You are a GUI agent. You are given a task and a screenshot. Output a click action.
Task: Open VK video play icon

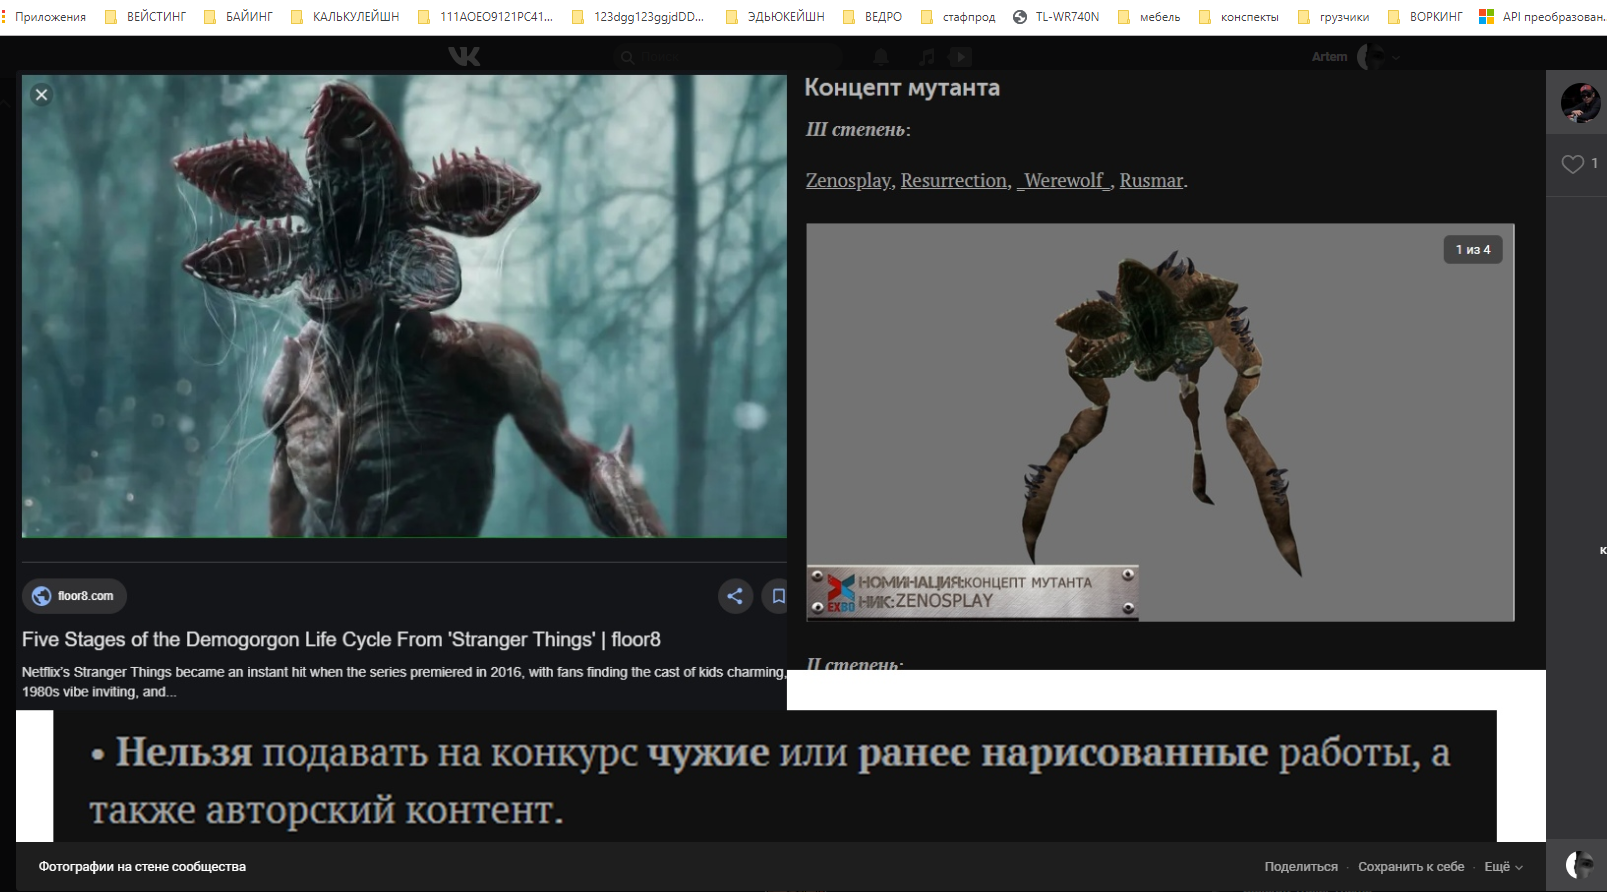[960, 57]
